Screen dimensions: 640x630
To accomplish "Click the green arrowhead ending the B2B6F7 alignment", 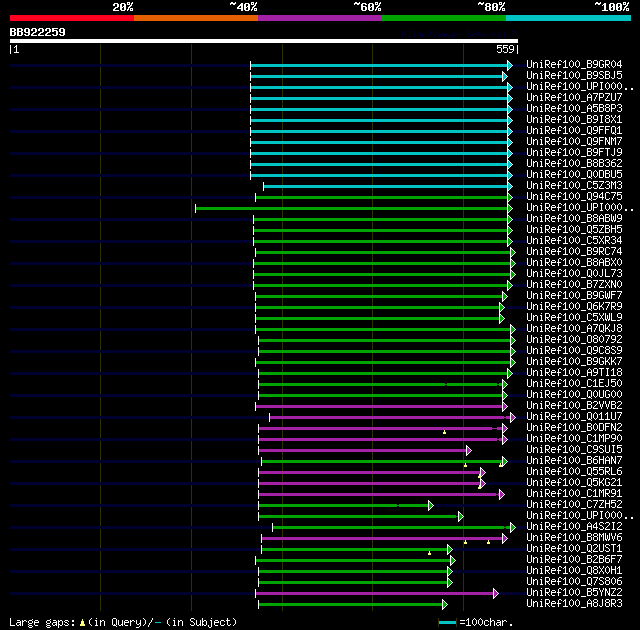I will (453, 561).
